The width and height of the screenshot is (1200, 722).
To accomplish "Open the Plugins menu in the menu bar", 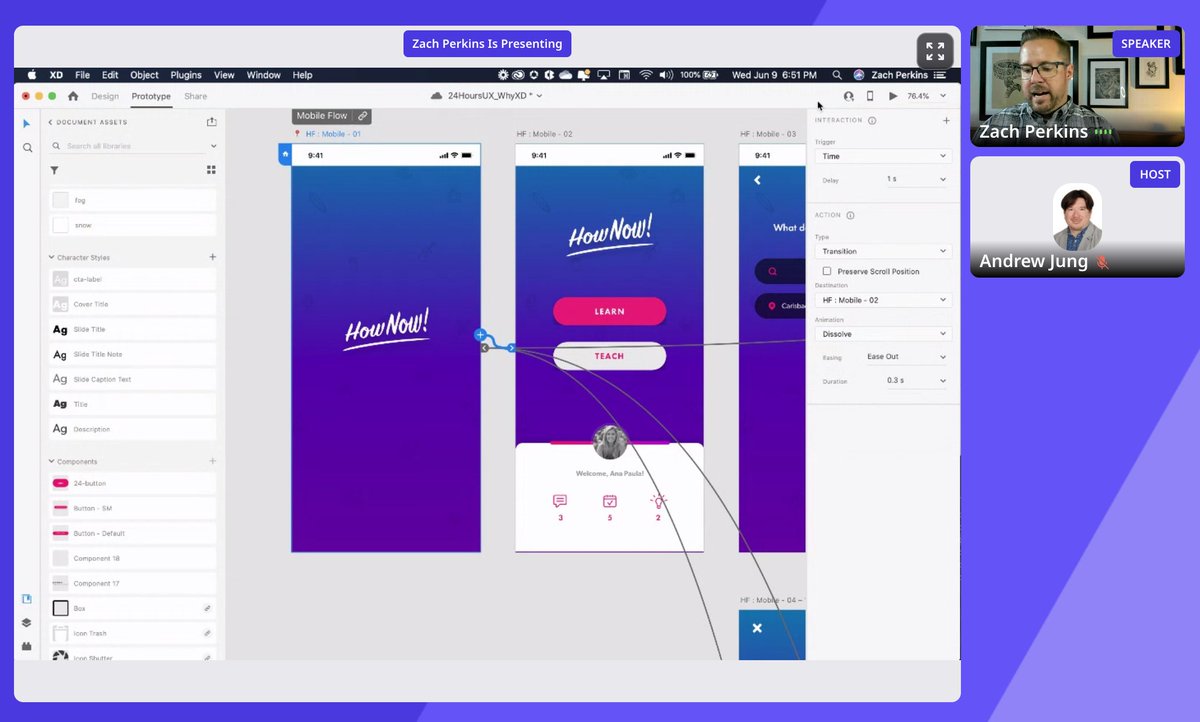I will pos(185,74).
